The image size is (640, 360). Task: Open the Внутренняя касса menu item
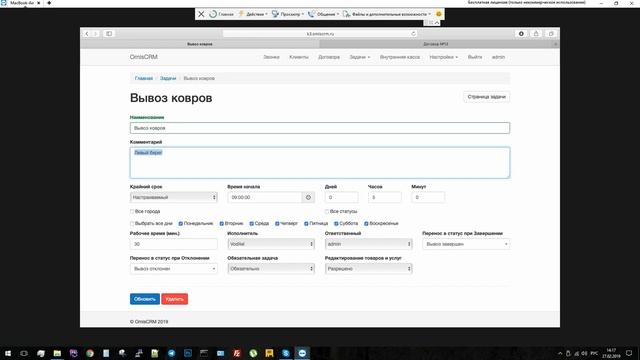pos(400,57)
